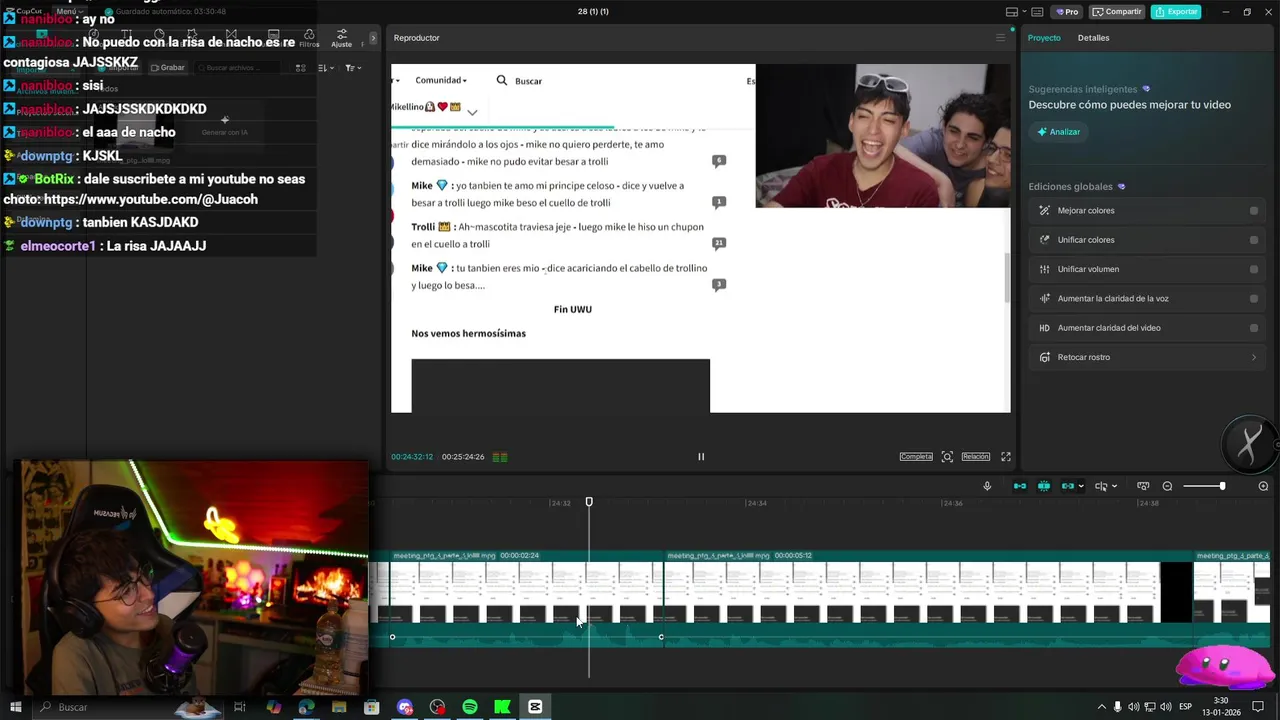This screenshot has width=1280, height=720.
Task: Click the preview axis split icon
Action: tap(1101, 486)
